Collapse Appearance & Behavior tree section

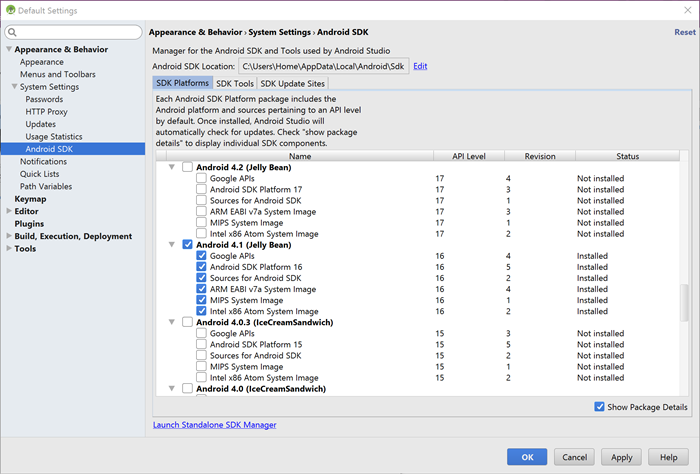coord(9,49)
